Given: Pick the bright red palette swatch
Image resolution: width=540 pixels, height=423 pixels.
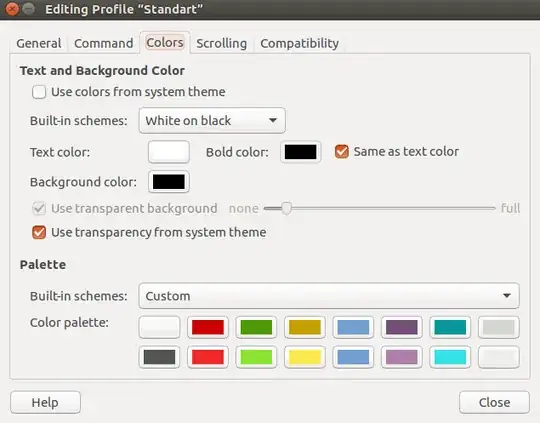Looking at the screenshot, I should click(x=208, y=357).
